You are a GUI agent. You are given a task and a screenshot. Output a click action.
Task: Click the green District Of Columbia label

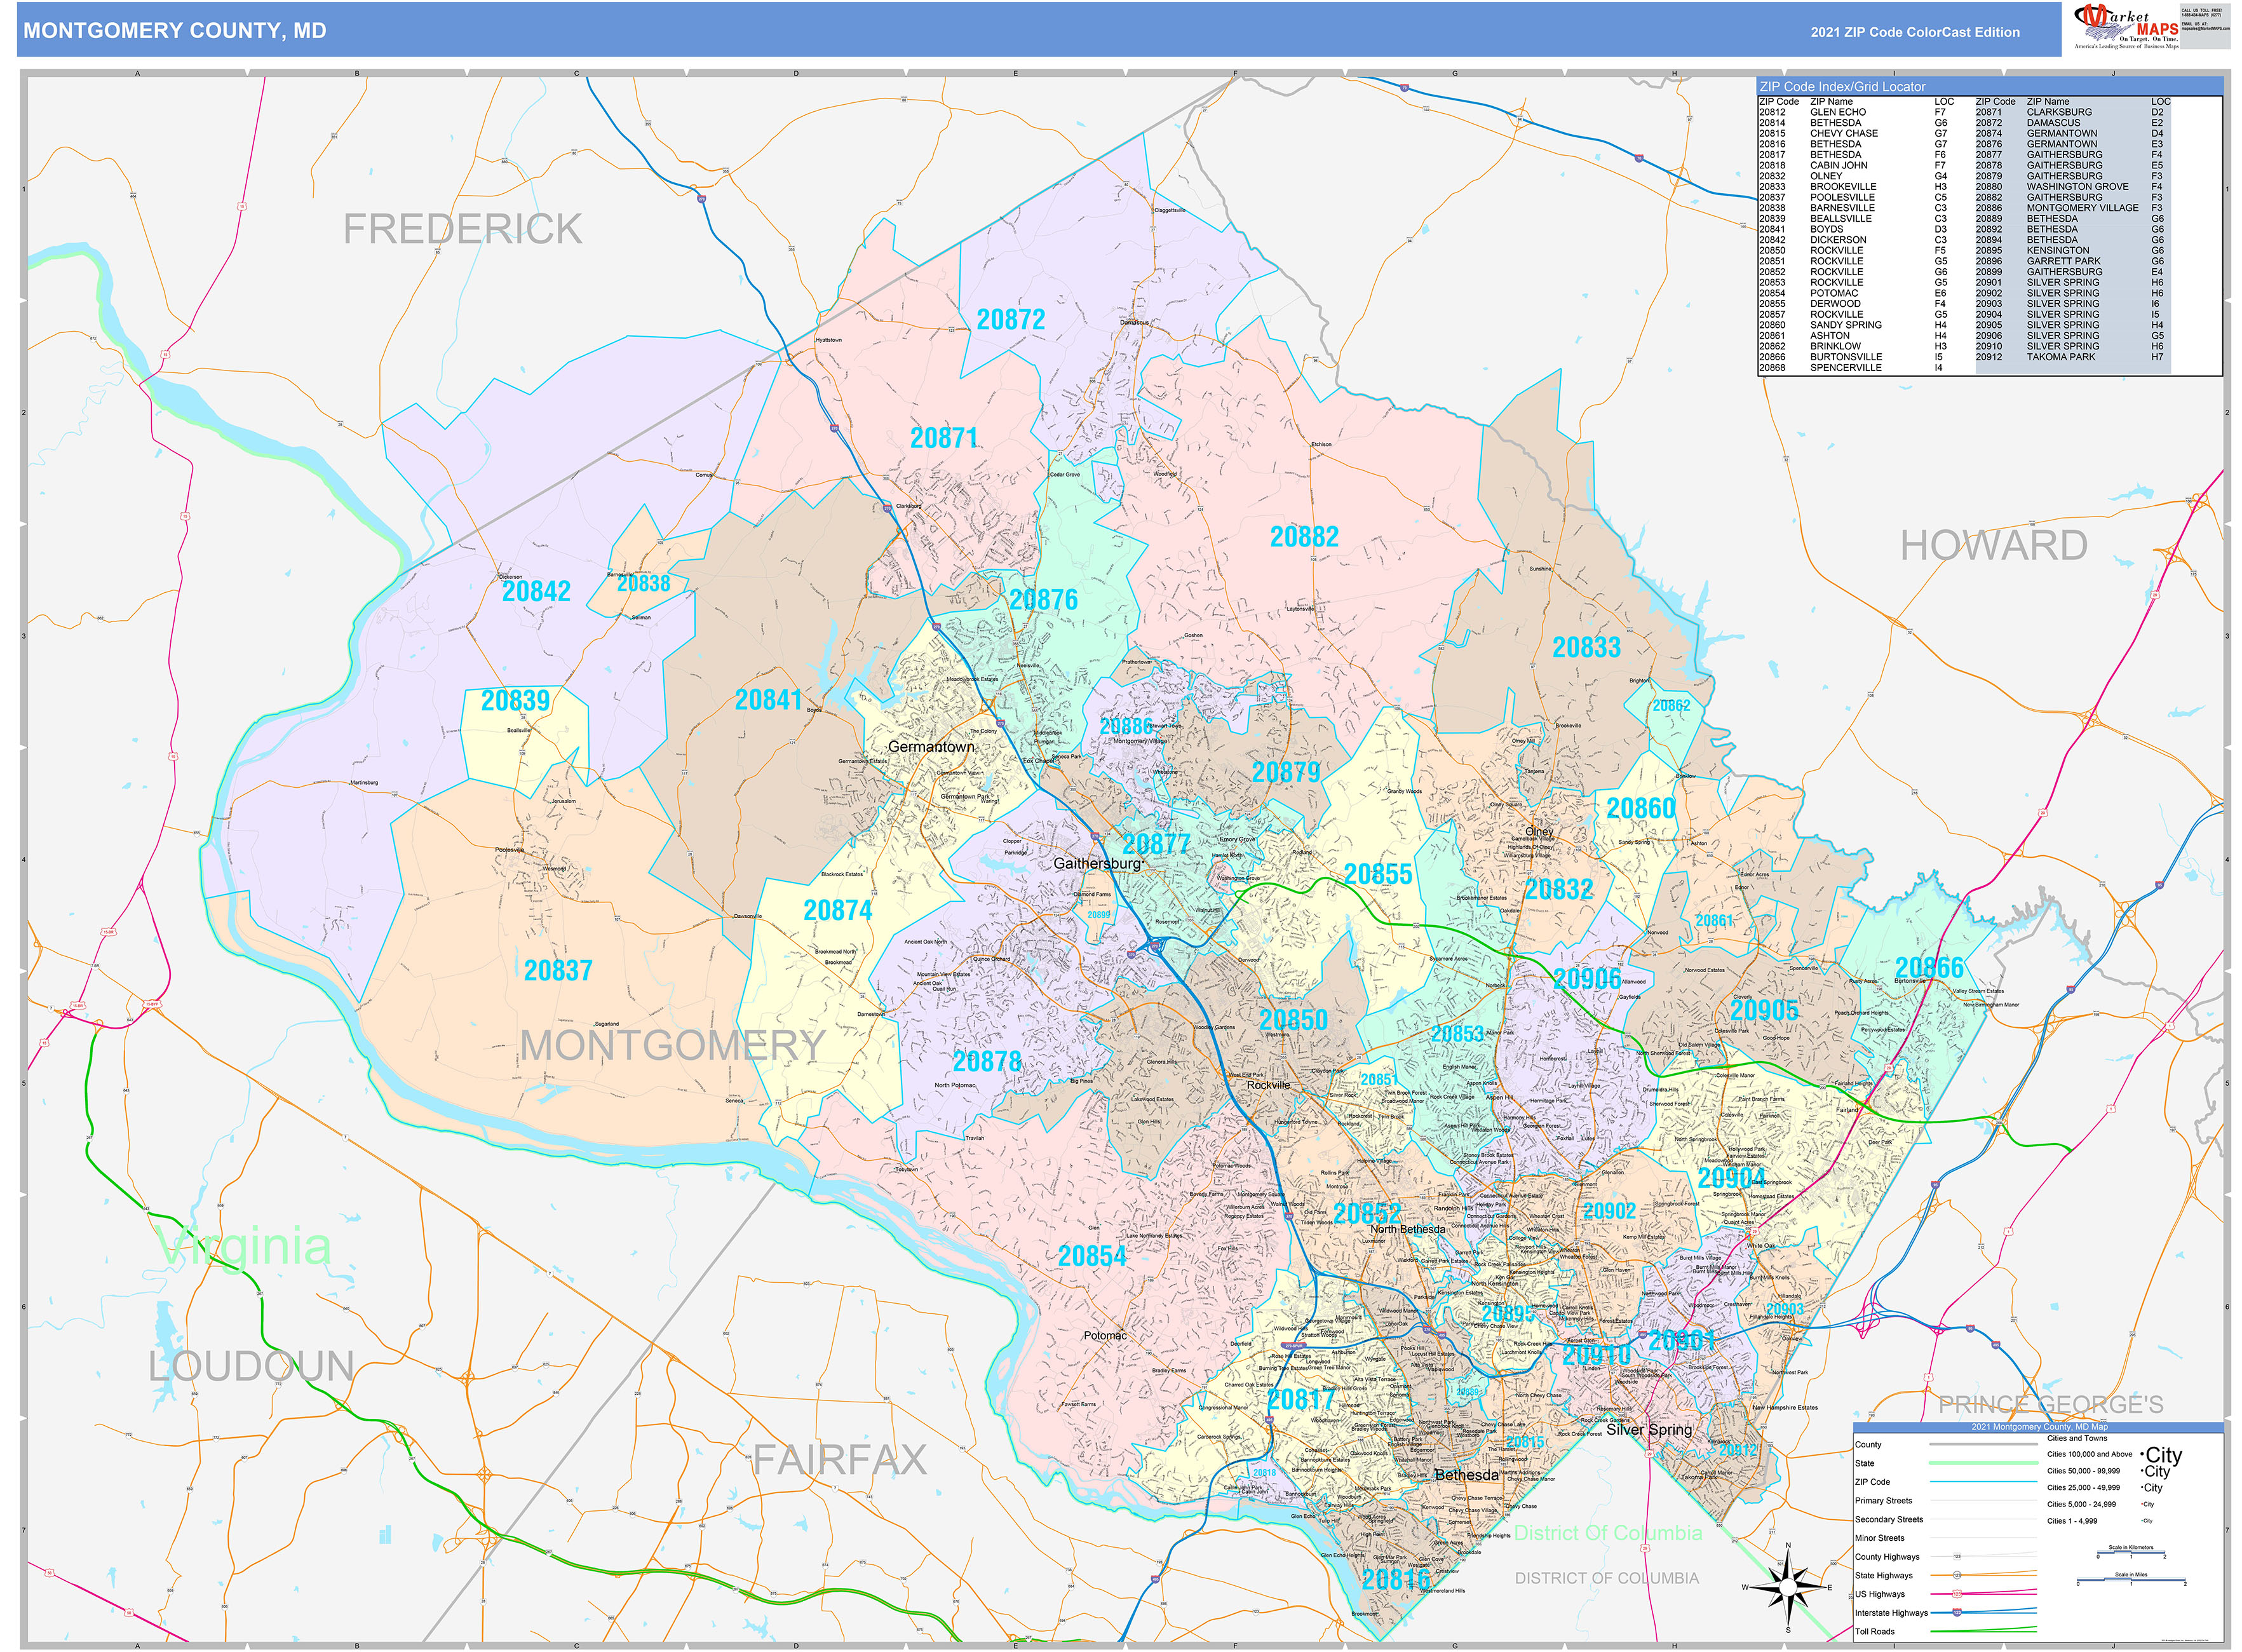point(1607,1533)
